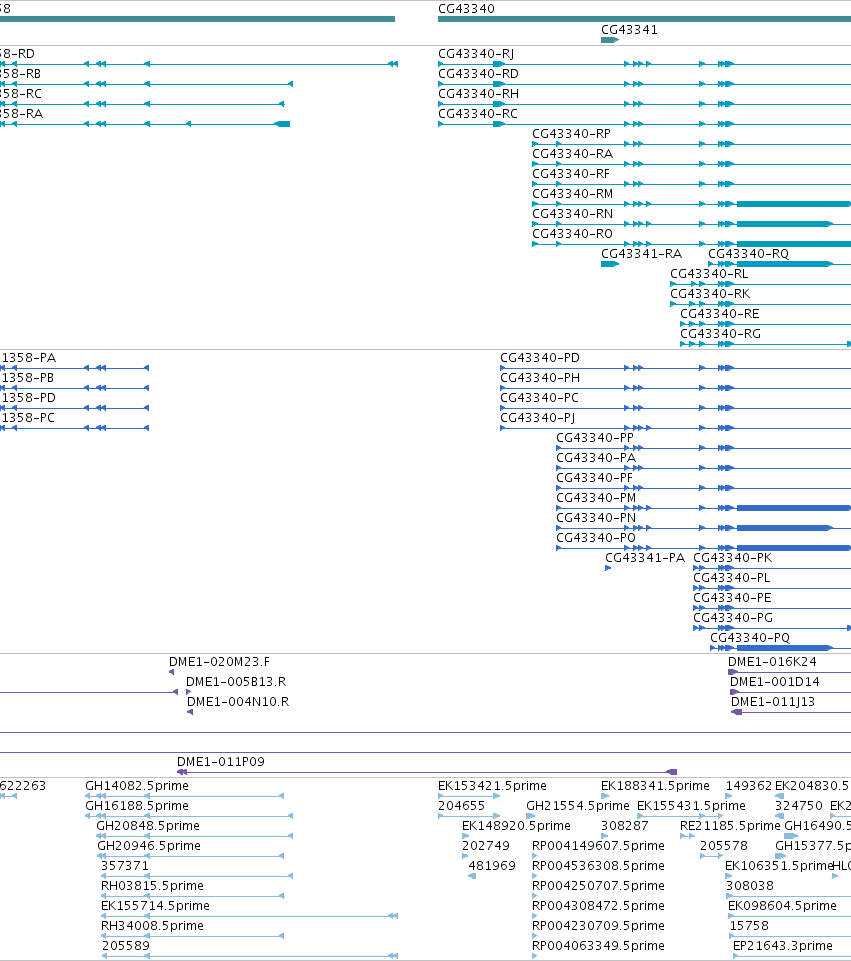
Task: Select the CG43340 gene bar
Action: pyautogui.click(x=645, y=19)
